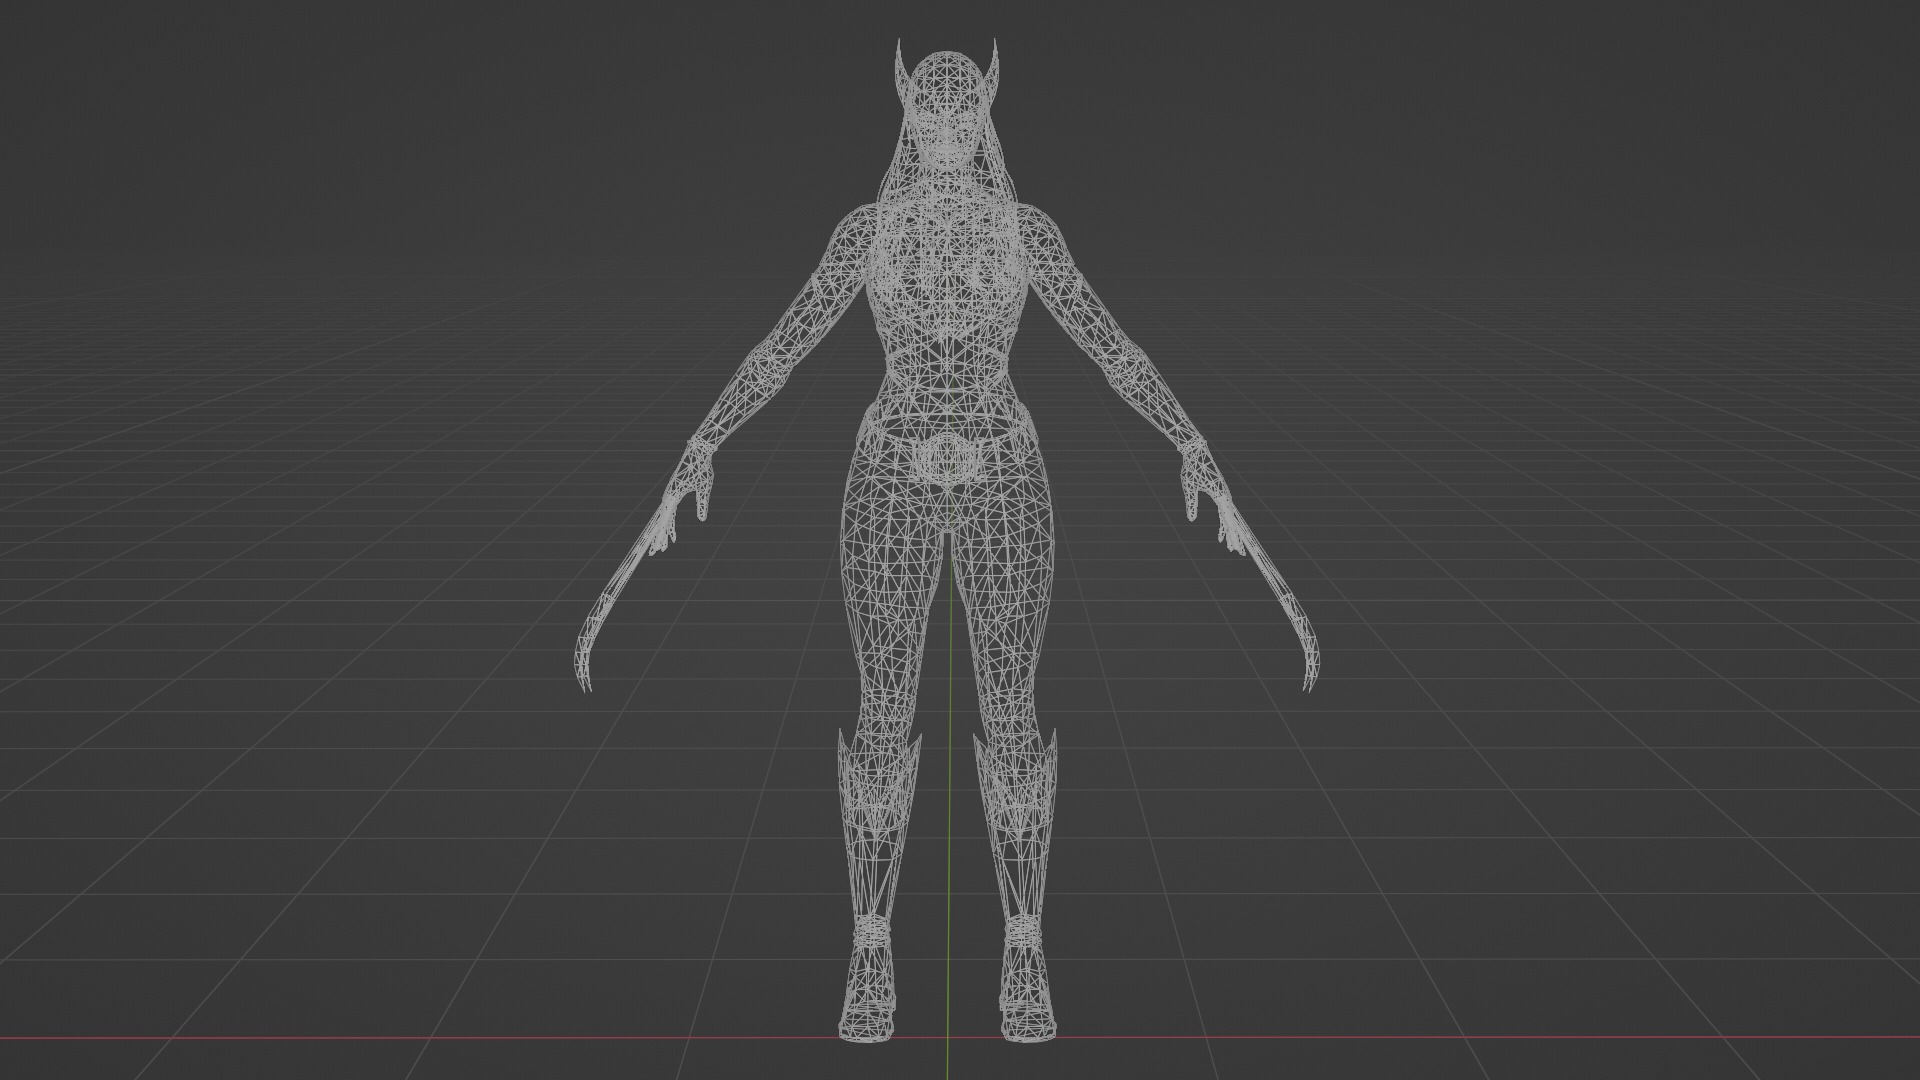Select the spiked shin guard on viewer's right leg
Screen dimensions: 1920x1080
(1015, 820)
